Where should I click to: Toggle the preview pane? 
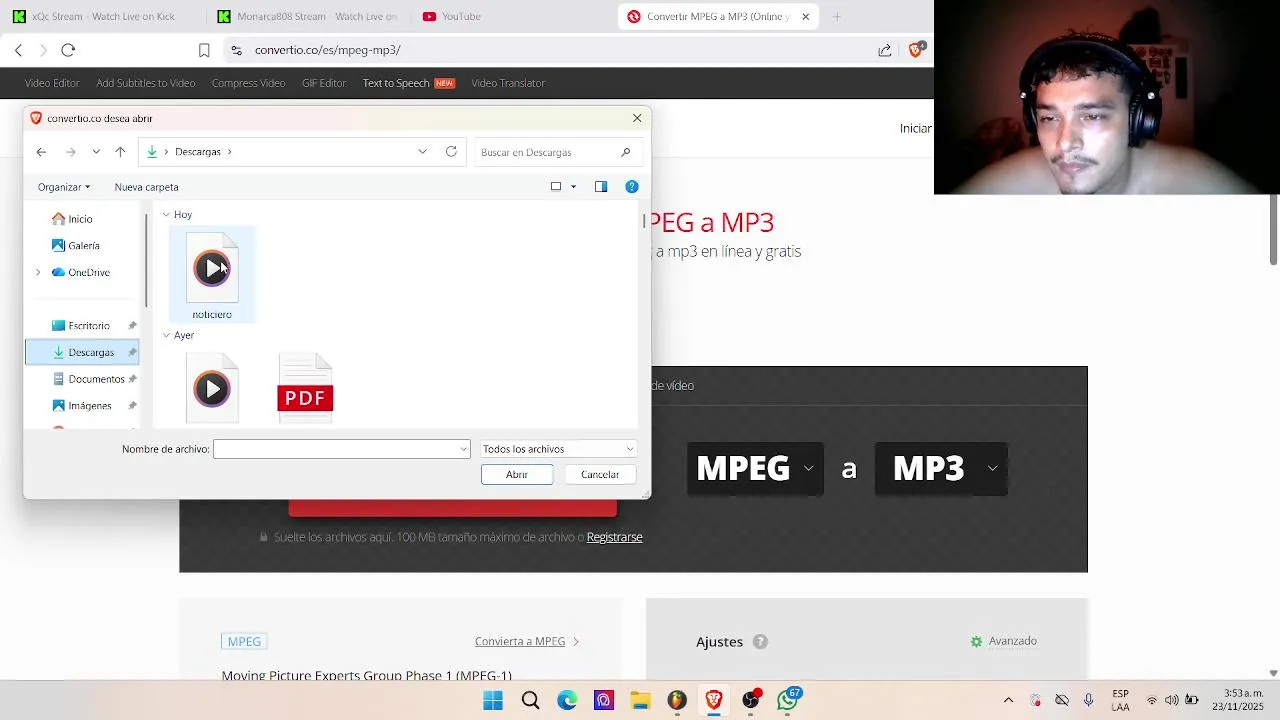coord(601,187)
